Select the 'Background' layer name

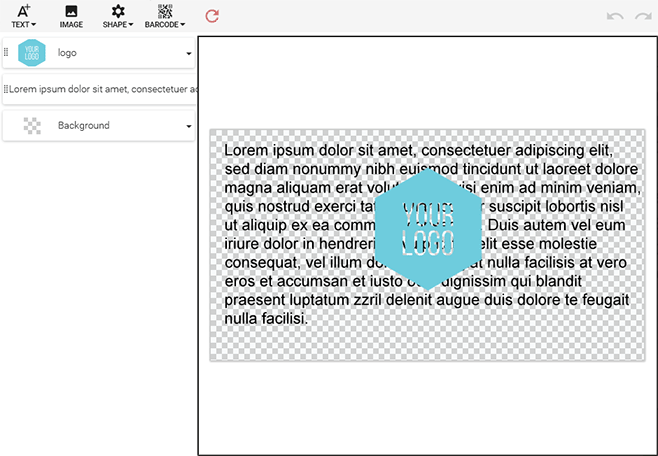[x=84, y=126]
